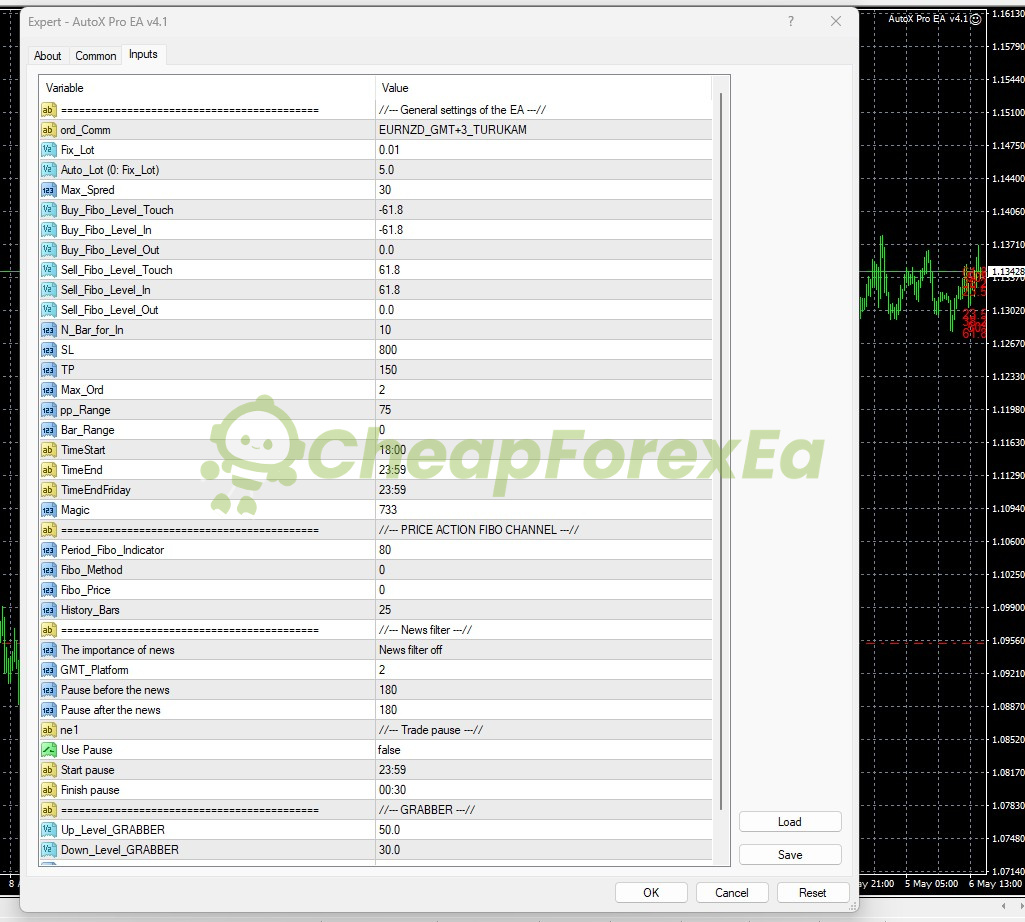This screenshot has height=922, width=1025.
Task: Click the OK button
Action: coord(651,893)
